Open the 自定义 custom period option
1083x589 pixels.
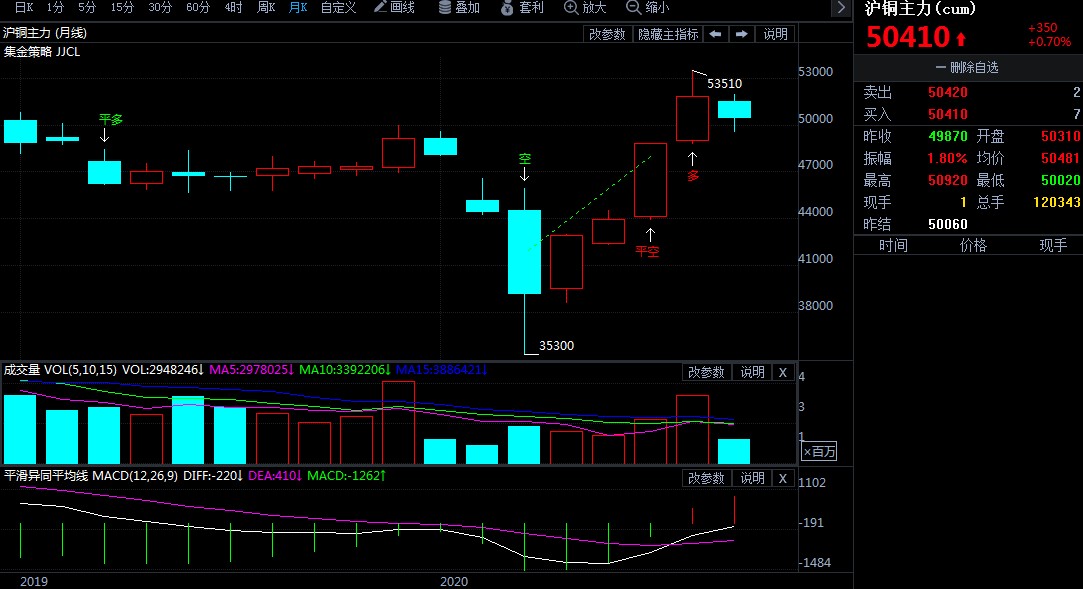[x=338, y=8]
